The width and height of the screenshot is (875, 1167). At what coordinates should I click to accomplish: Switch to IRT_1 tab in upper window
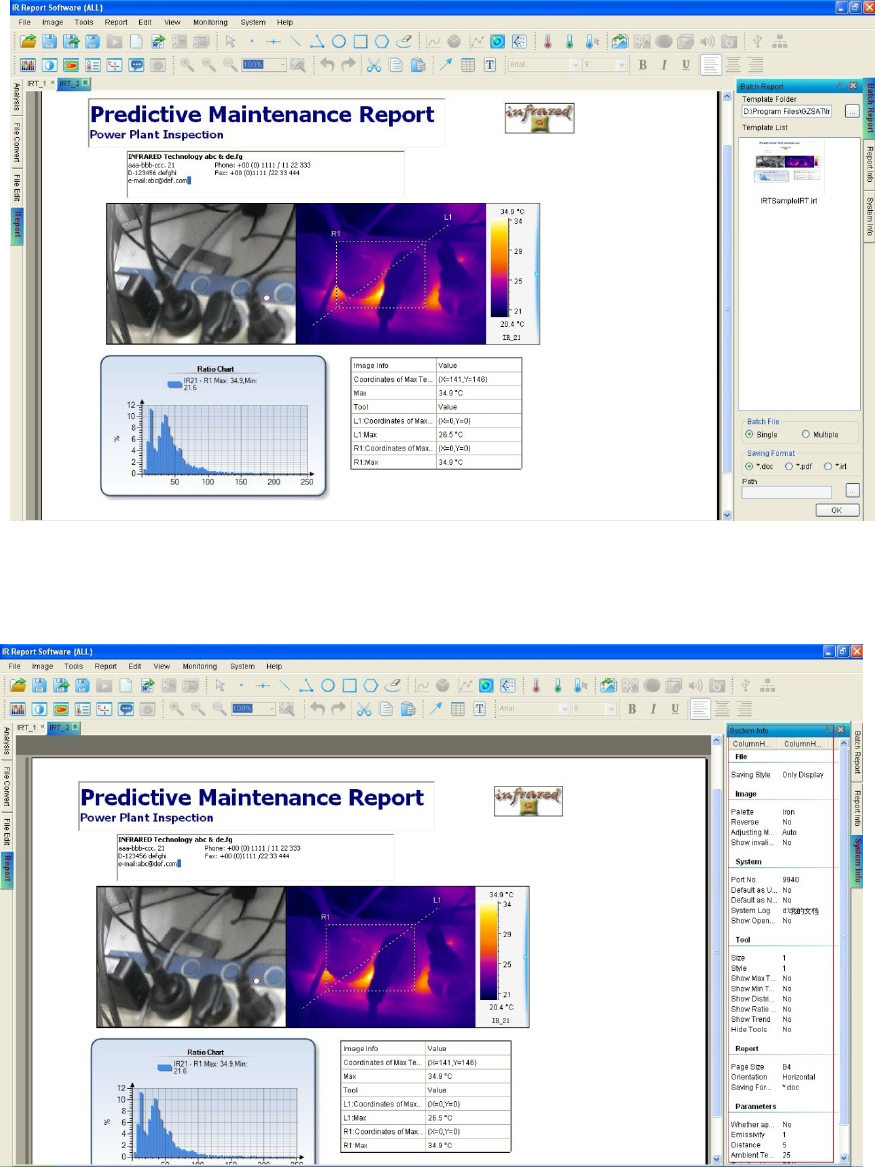pyautogui.click(x=36, y=83)
